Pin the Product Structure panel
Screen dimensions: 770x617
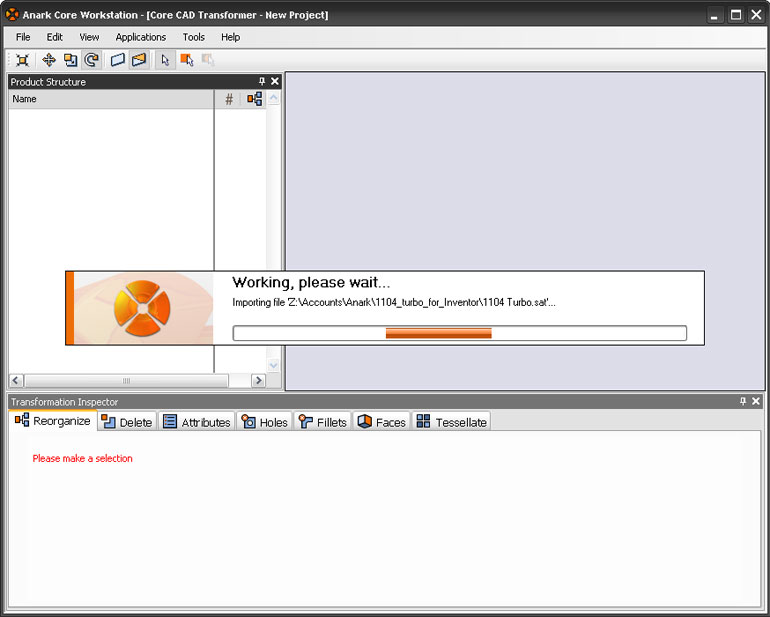pos(262,82)
